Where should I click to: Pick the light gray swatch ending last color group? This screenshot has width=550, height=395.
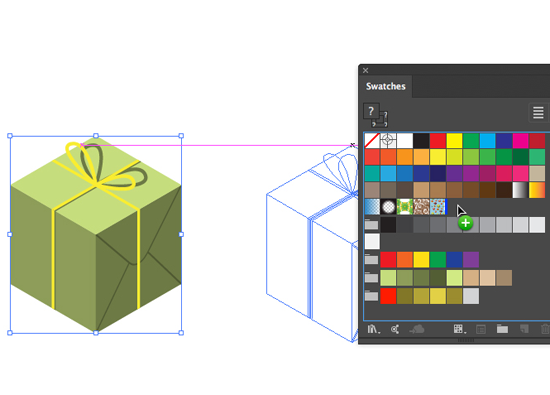[x=471, y=296]
